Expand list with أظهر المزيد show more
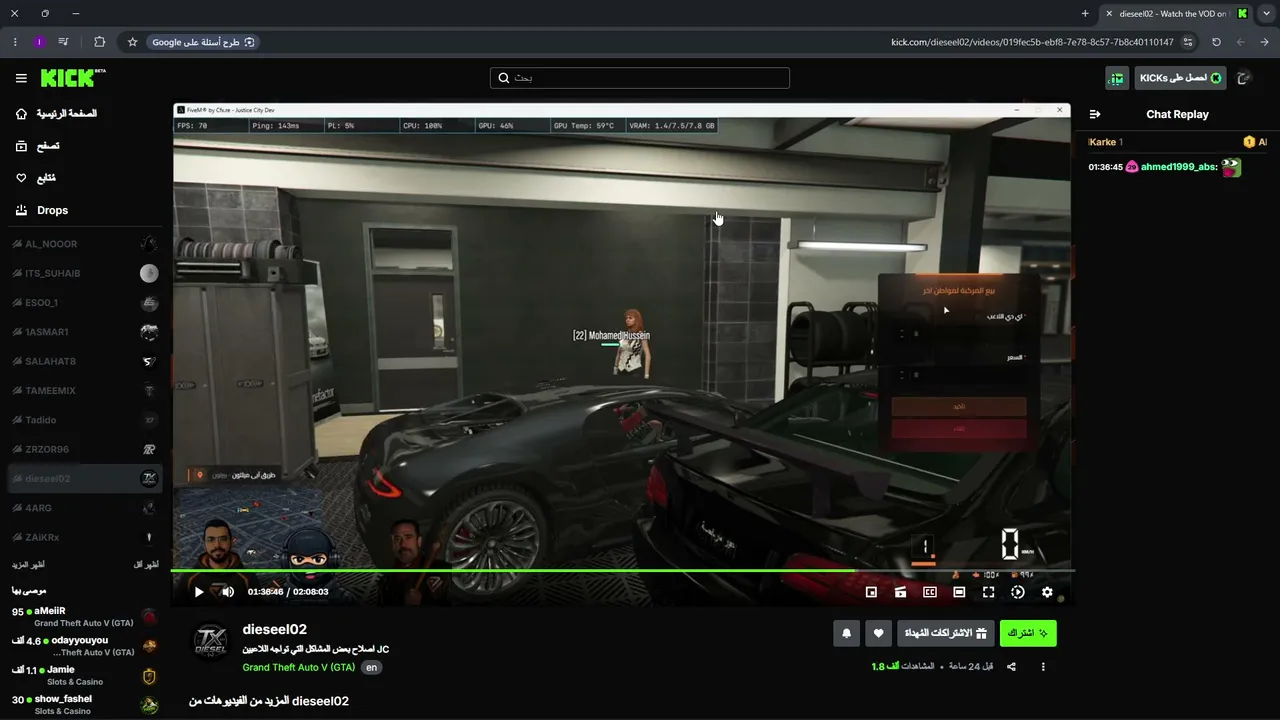Viewport: 1280px width, 720px height. [x=29, y=565]
